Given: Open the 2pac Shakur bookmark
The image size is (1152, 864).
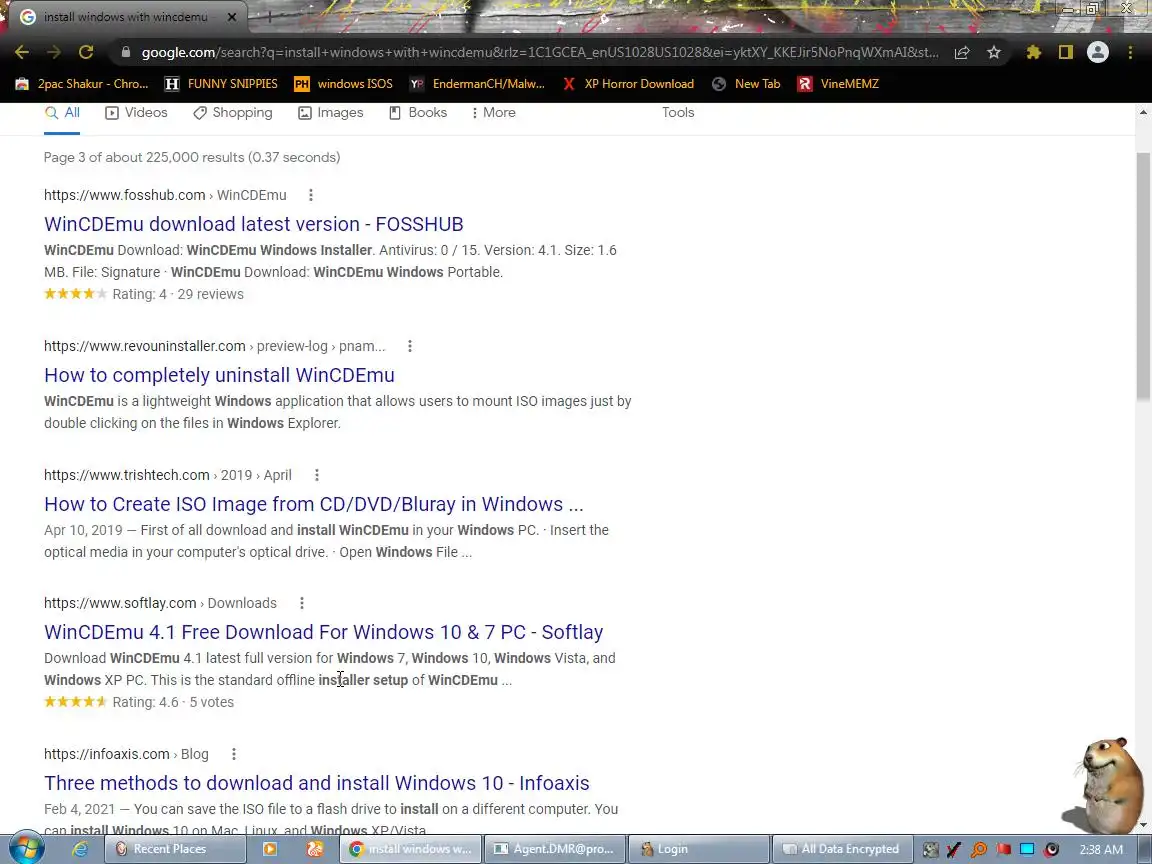Looking at the screenshot, I should [x=82, y=84].
